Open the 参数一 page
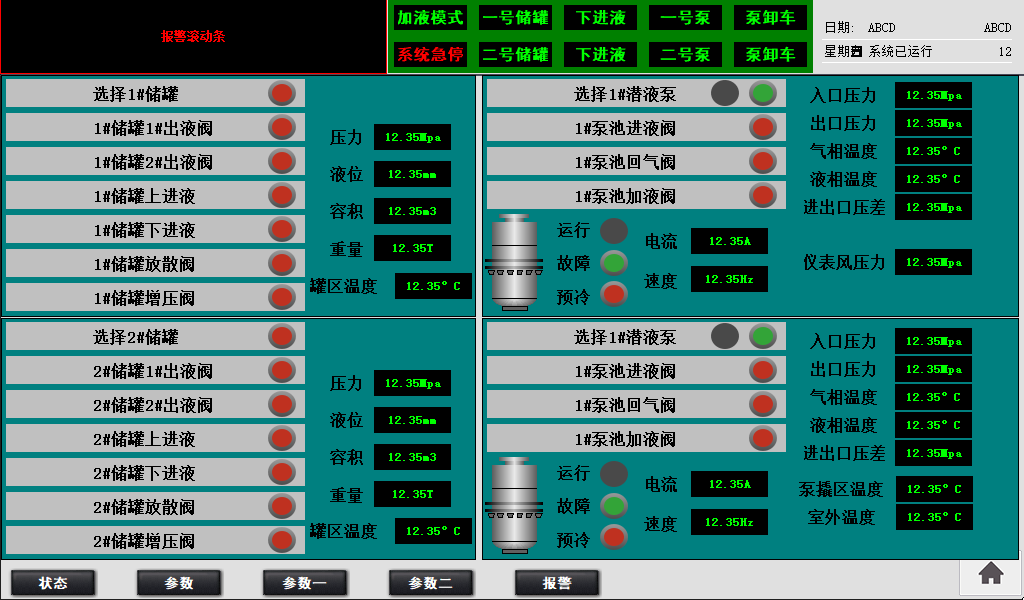Screen dimensions: 1024x600 click(305, 583)
